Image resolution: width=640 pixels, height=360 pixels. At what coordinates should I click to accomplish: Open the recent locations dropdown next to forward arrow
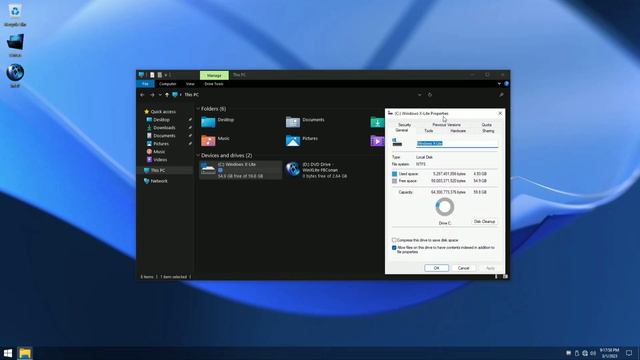tap(160, 95)
